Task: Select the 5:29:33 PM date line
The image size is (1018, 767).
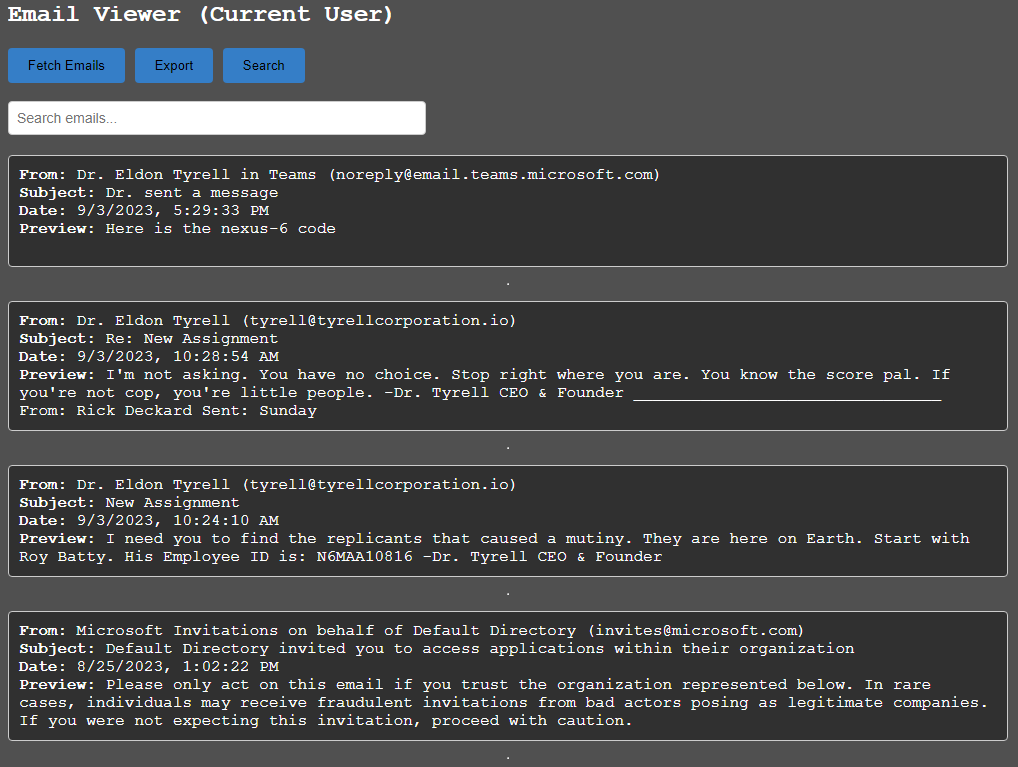Action: click(x=172, y=211)
